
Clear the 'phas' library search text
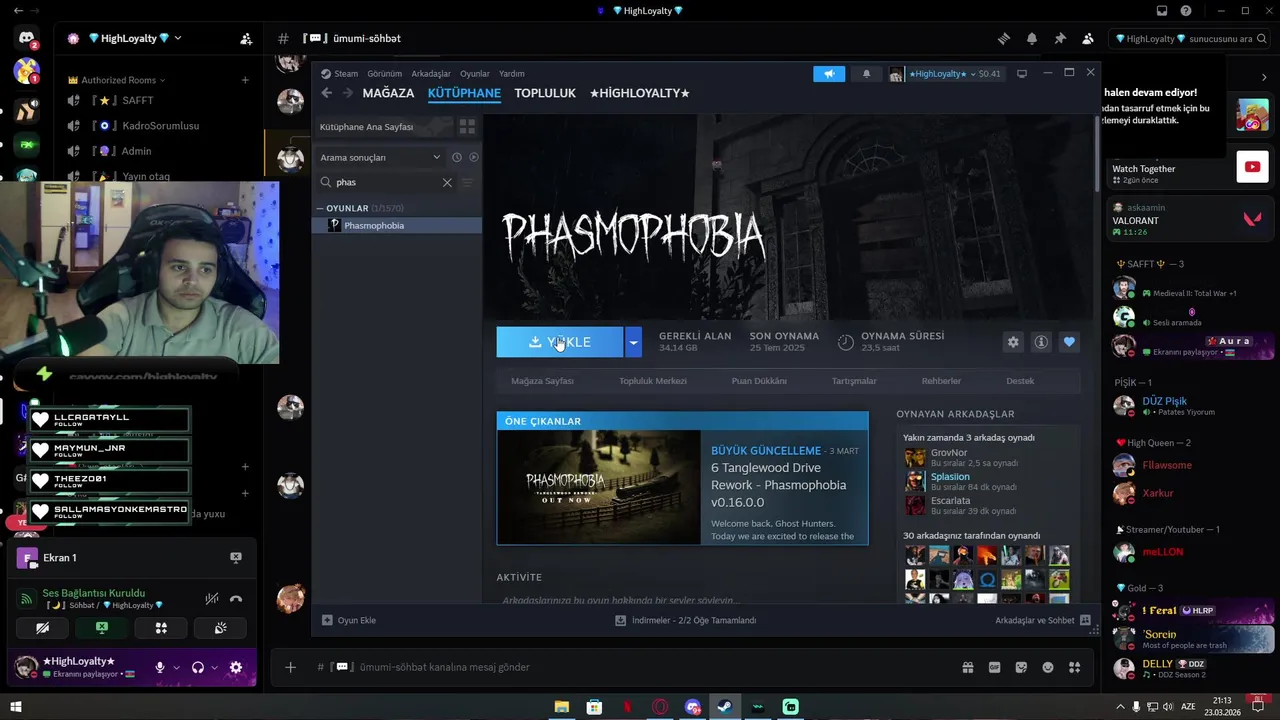point(447,182)
